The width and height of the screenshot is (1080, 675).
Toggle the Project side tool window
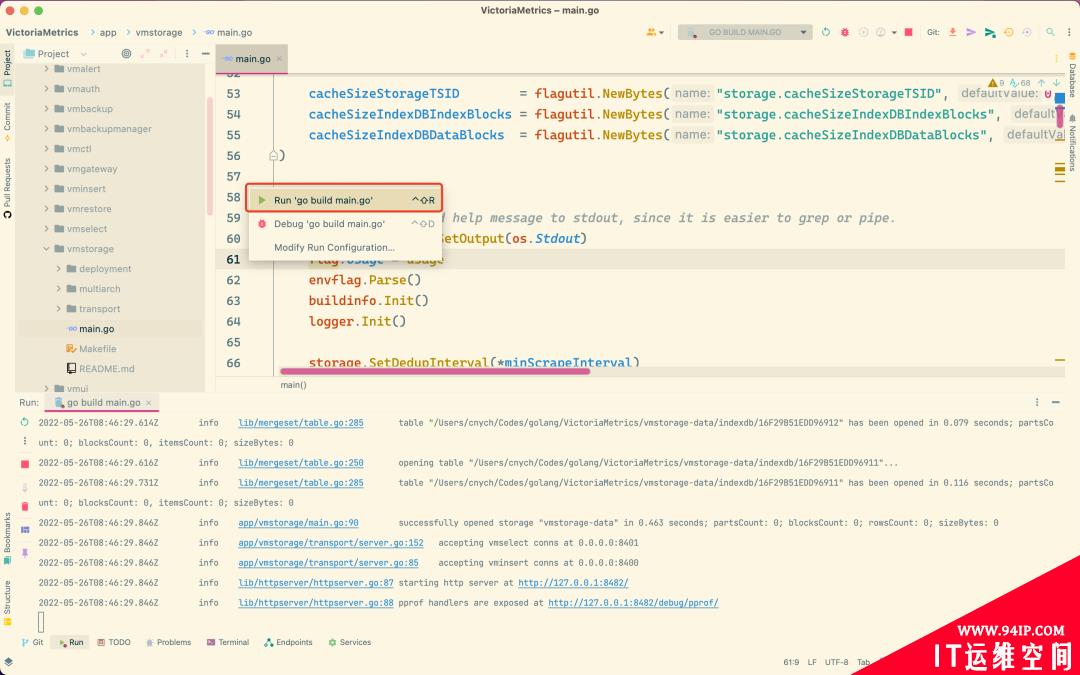click(x=7, y=68)
